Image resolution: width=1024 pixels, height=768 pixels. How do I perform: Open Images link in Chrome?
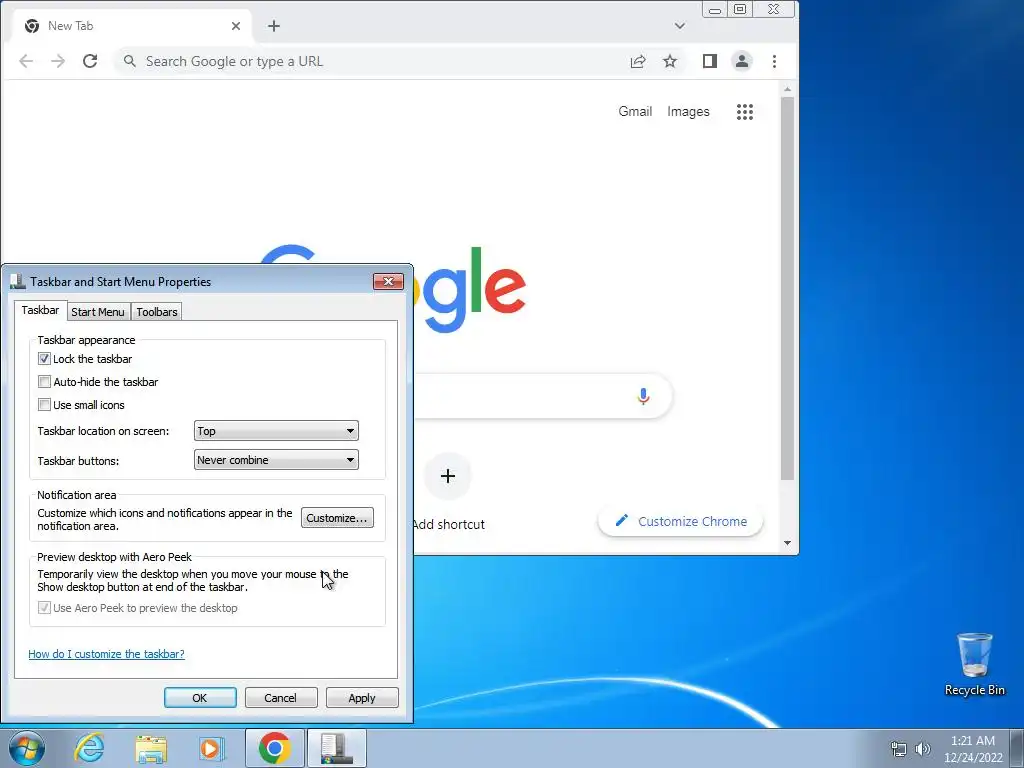688,112
